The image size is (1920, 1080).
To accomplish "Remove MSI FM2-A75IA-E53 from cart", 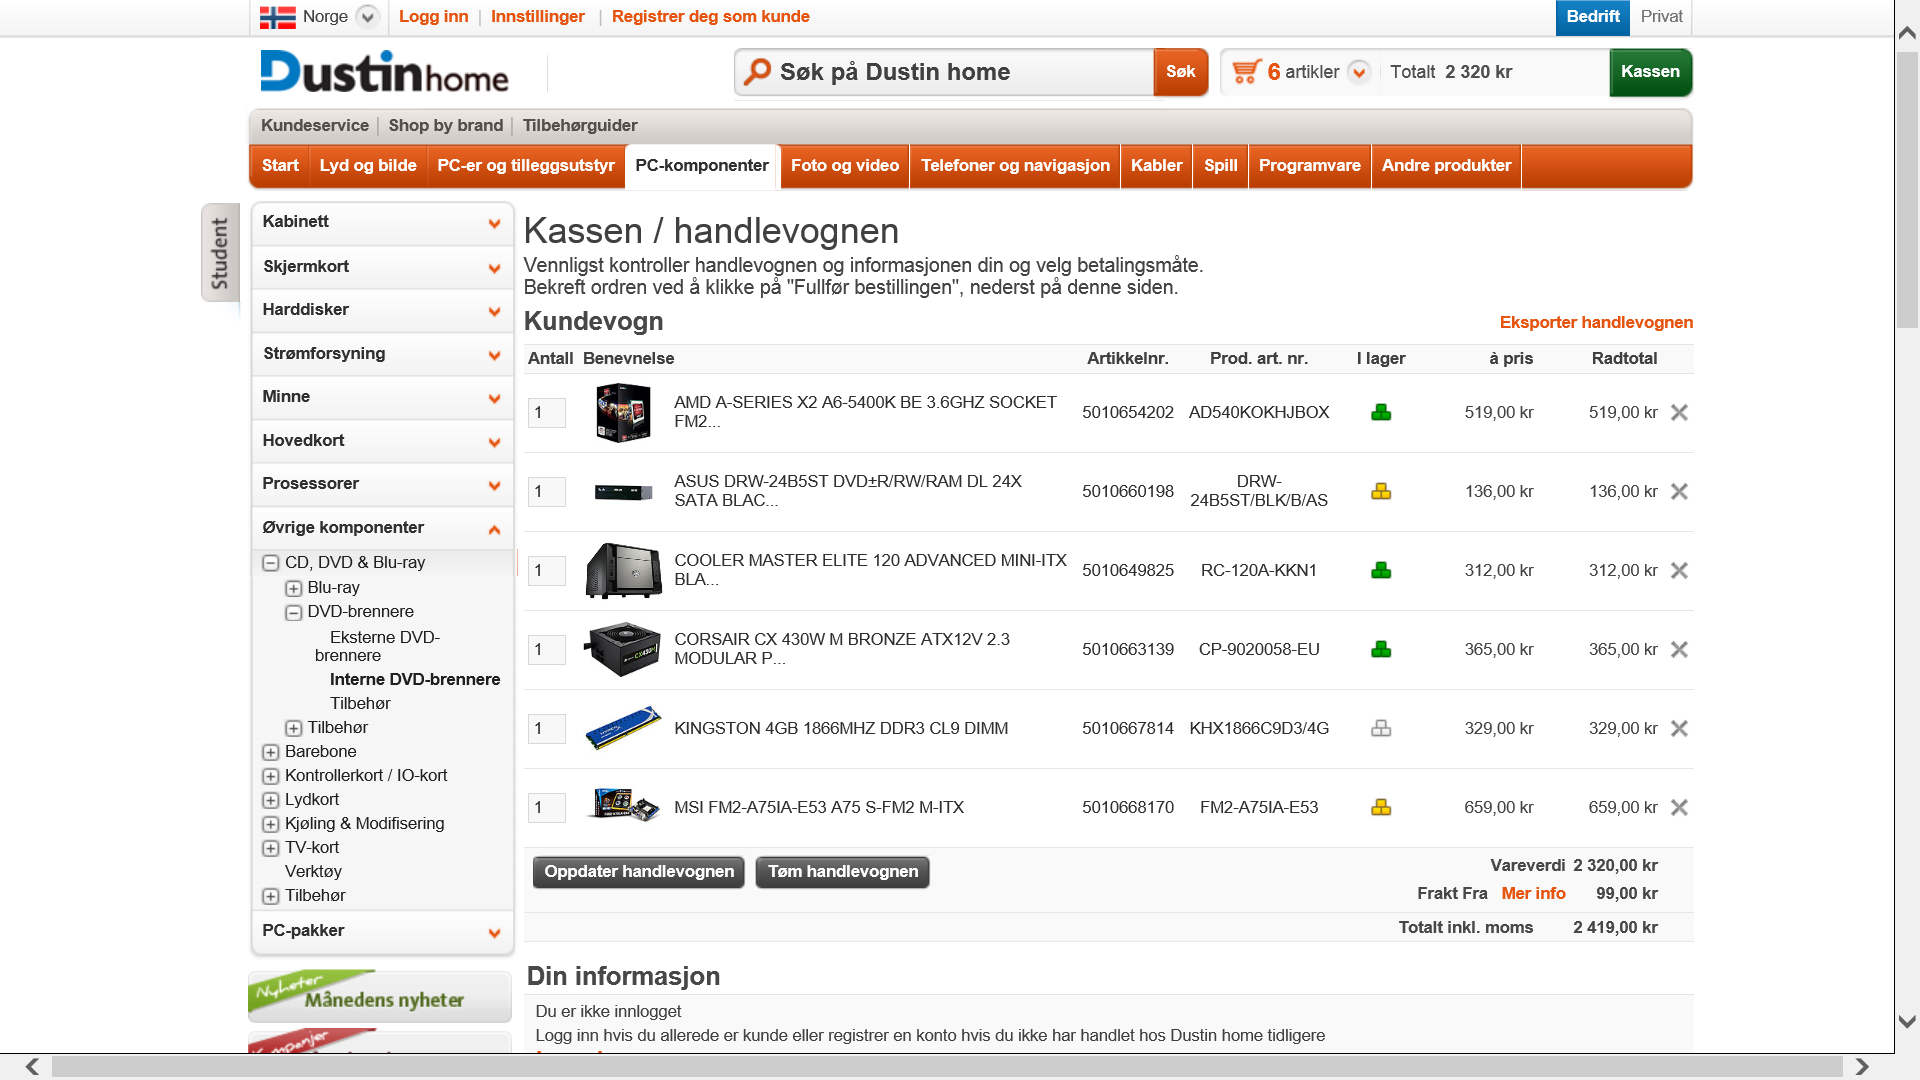I will [1679, 808].
